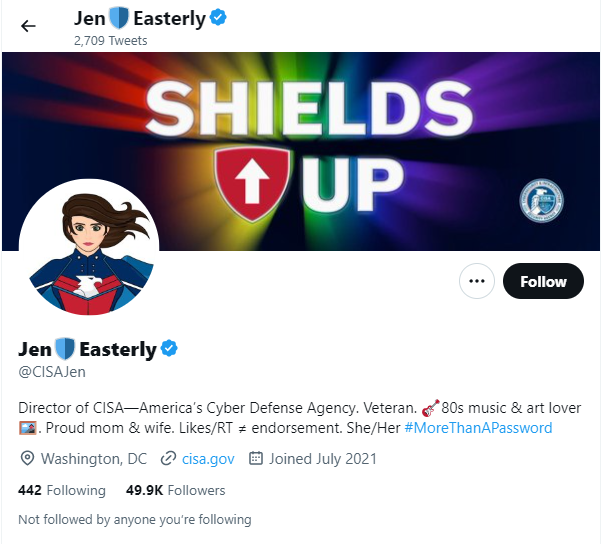
Task: Click the blue shield emoji in profile name
Action: [x=64, y=348]
